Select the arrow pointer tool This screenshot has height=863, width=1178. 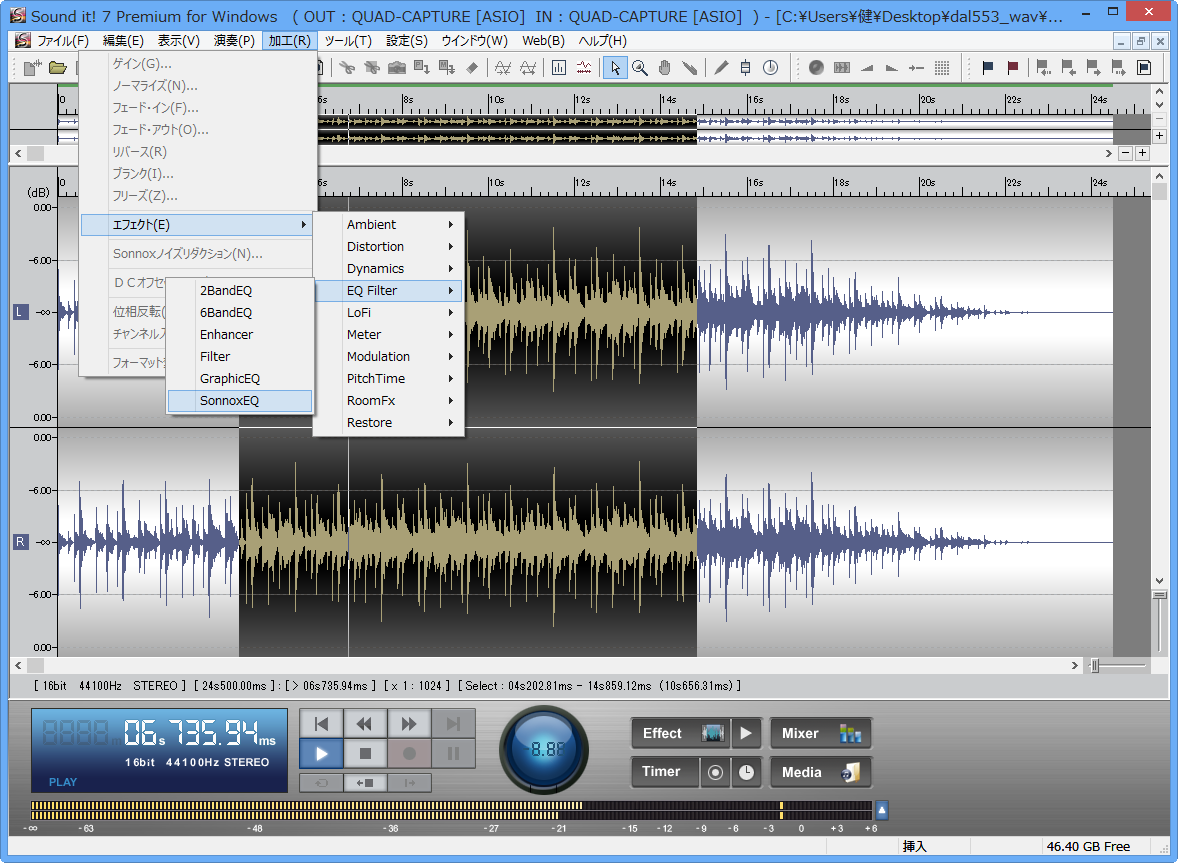(x=615, y=68)
